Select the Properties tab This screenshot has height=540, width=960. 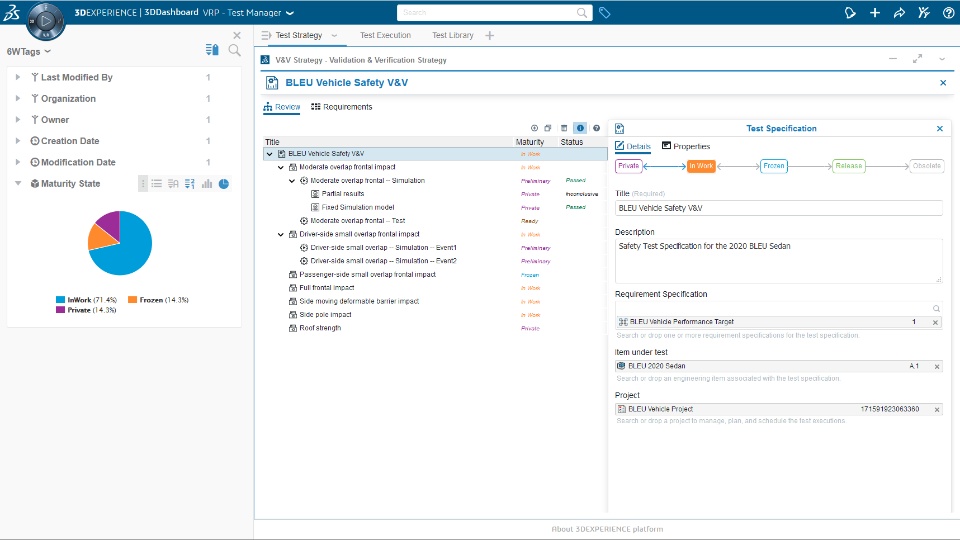(x=686, y=146)
